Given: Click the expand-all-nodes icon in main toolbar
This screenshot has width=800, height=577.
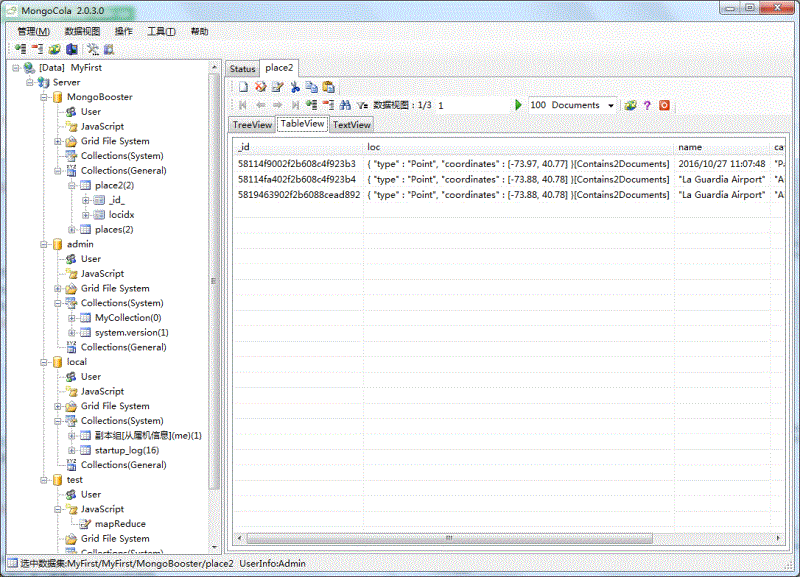Looking at the screenshot, I should [x=20, y=49].
